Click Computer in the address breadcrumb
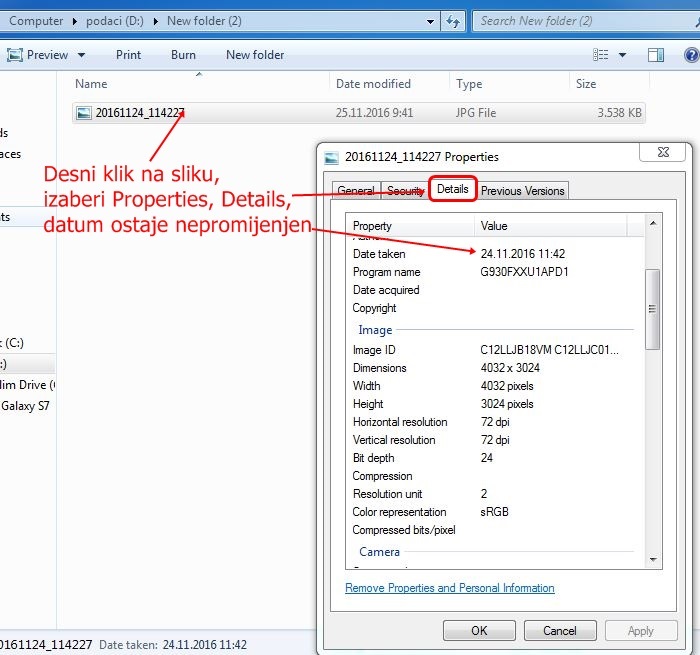The image size is (700, 655). [36, 21]
